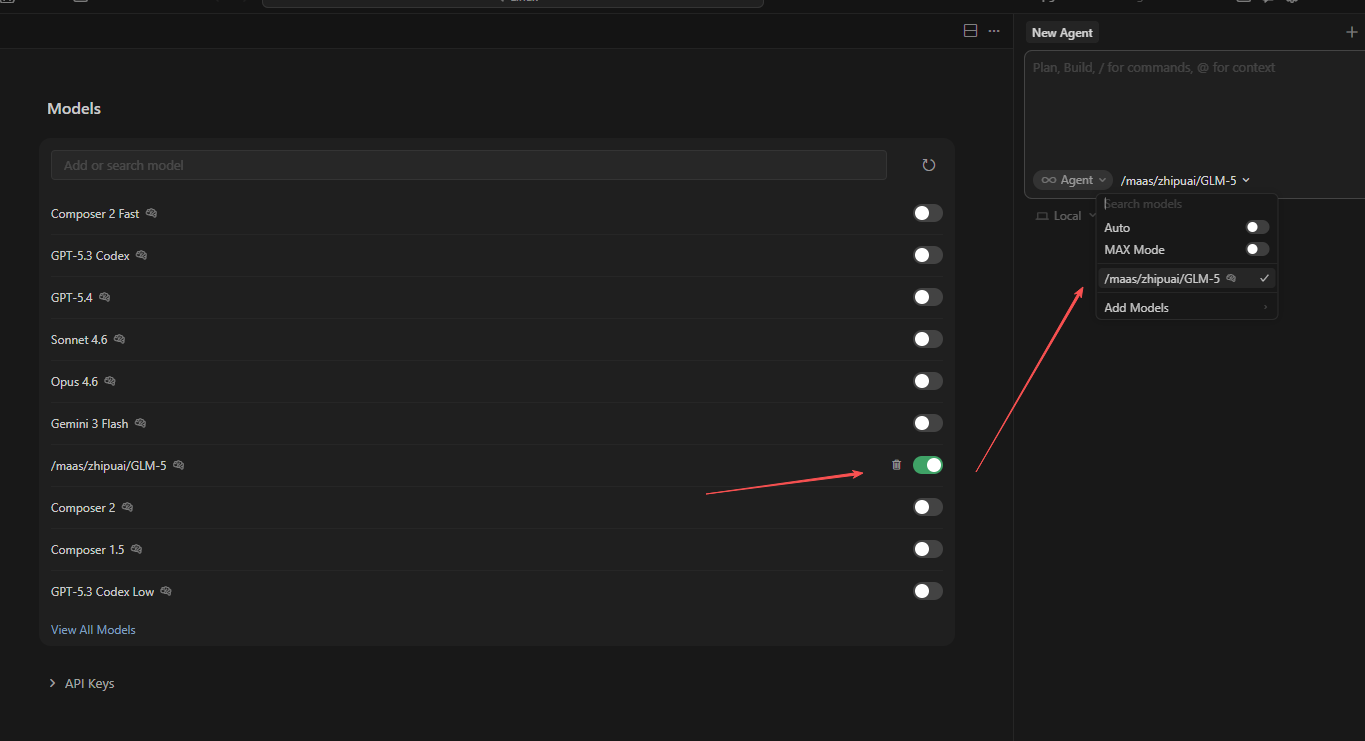The width and height of the screenshot is (1365, 741).
Task: Open the View All Models link
Action: (93, 630)
